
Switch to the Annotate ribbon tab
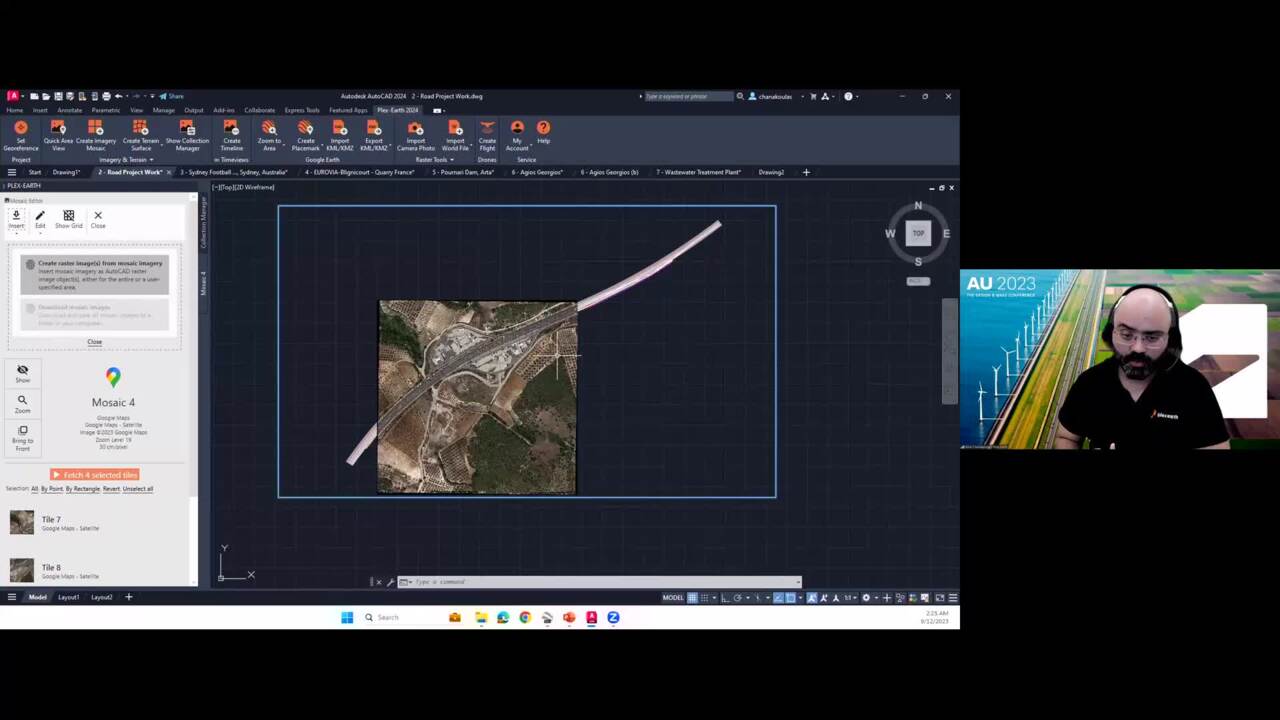point(69,110)
